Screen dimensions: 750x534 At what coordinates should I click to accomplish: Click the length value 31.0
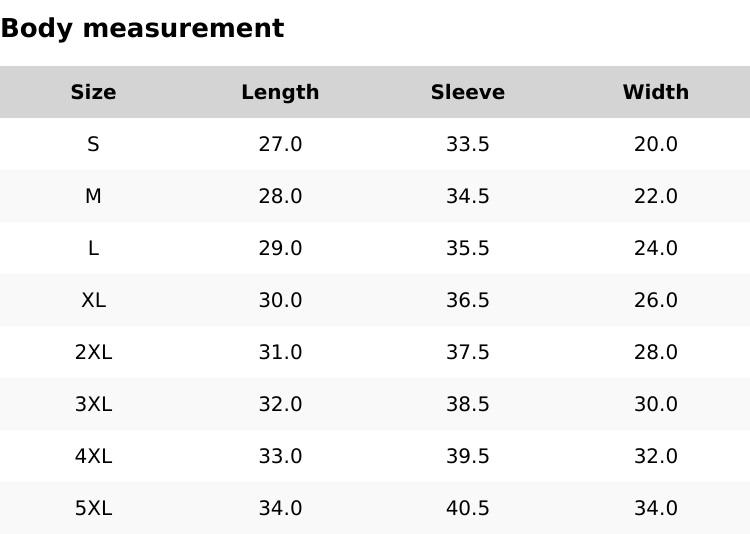[x=280, y=353]
